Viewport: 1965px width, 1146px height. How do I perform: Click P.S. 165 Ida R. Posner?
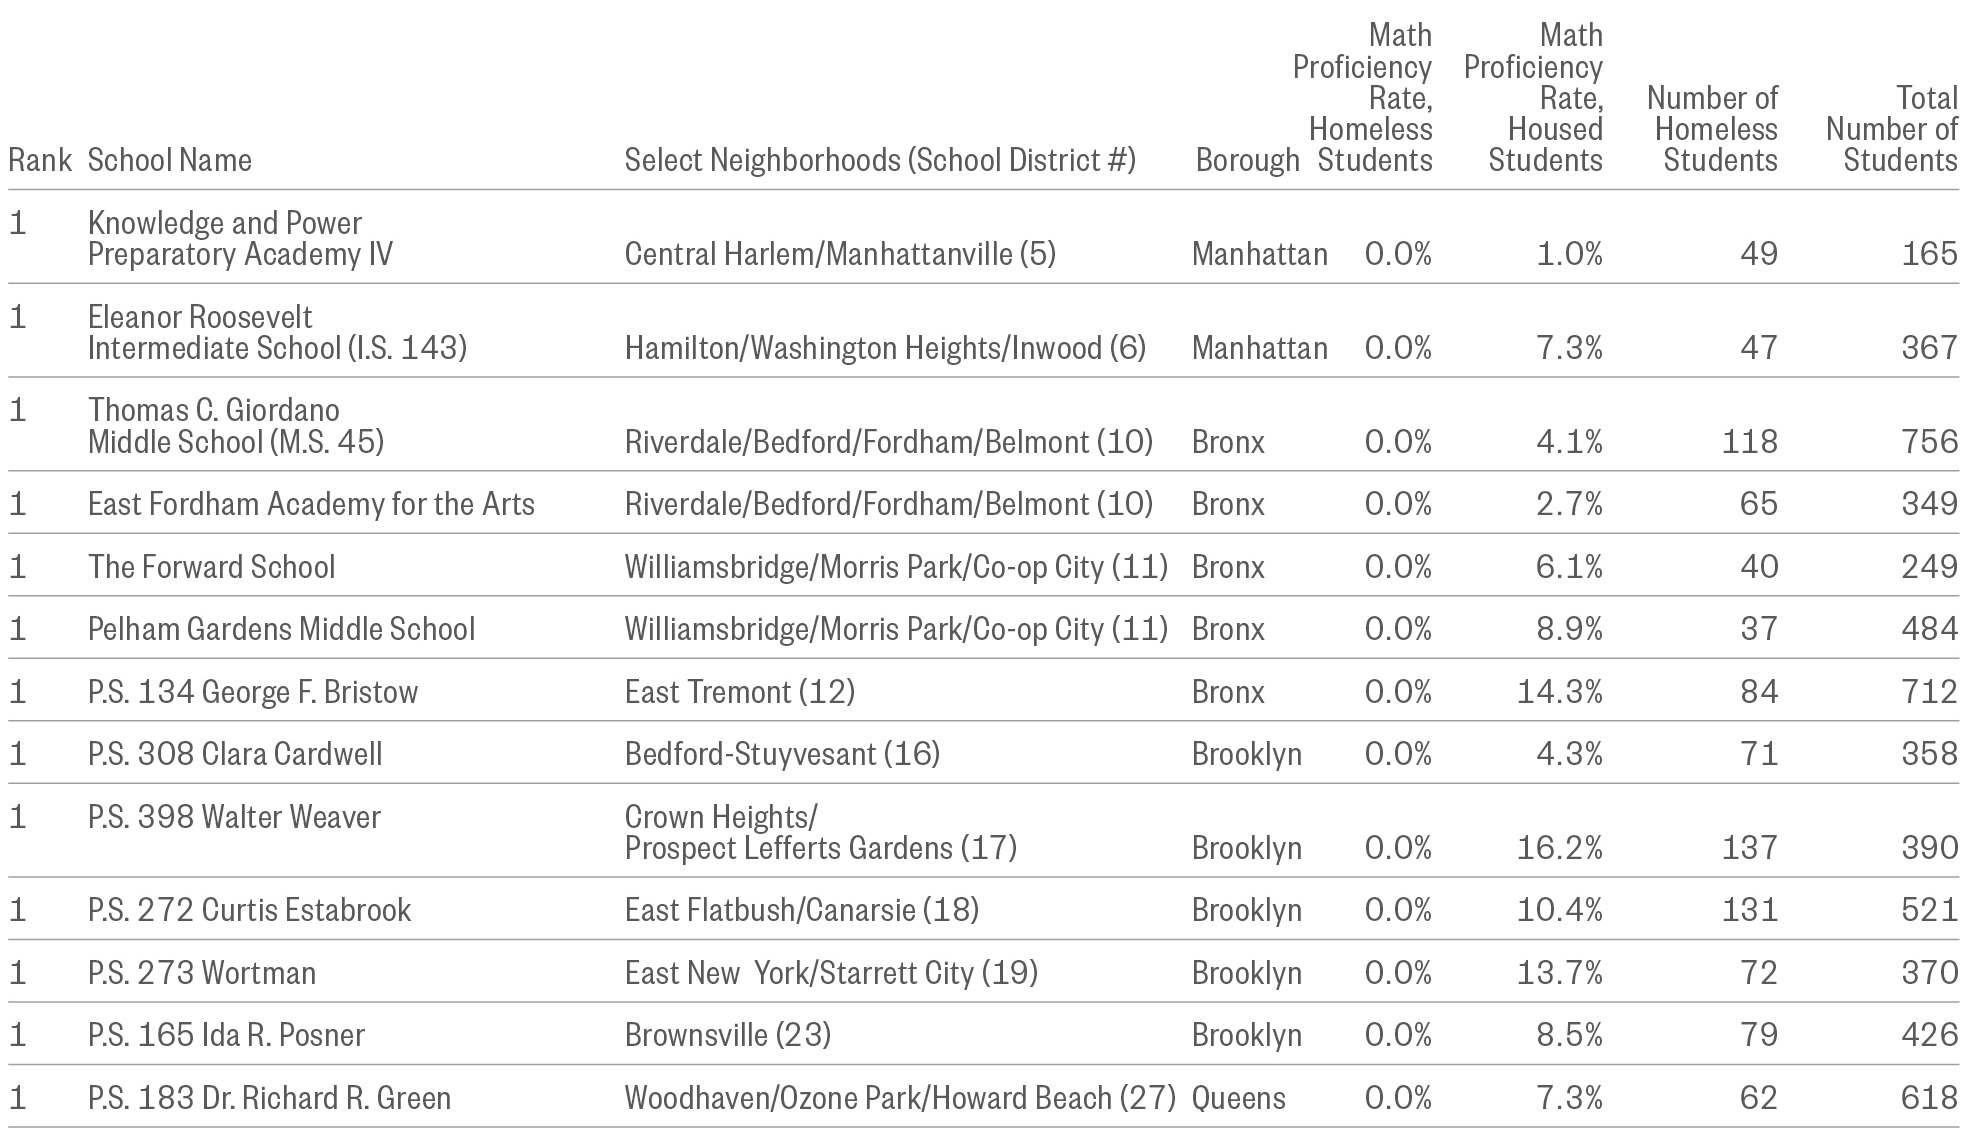[x=226, y=1035]
